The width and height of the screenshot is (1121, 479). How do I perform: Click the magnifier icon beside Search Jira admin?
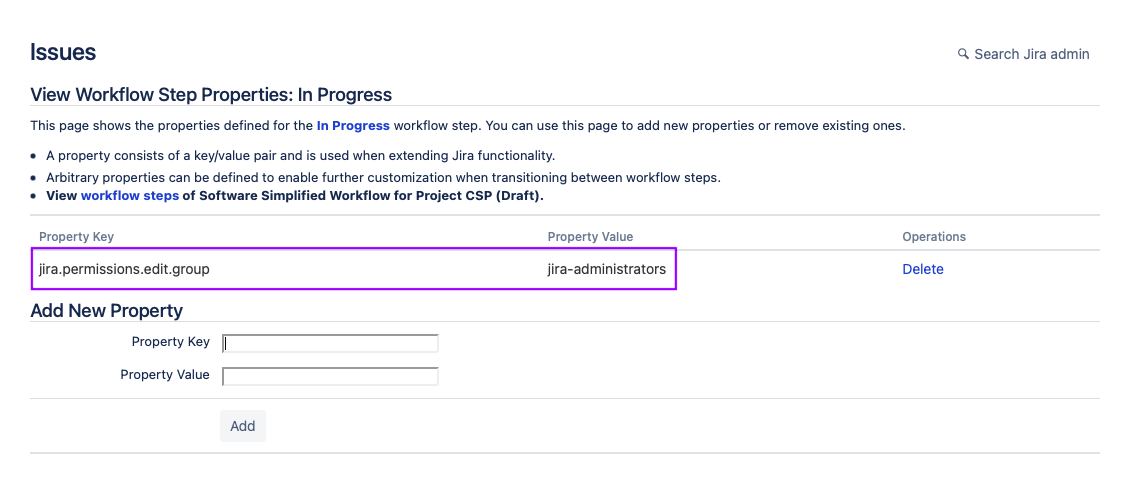click(963, 54)
